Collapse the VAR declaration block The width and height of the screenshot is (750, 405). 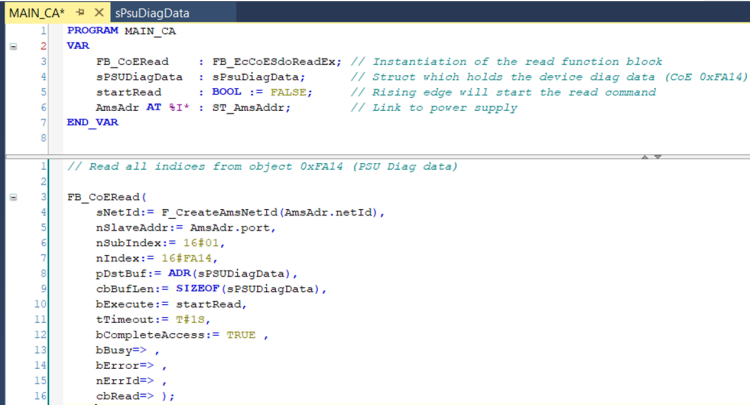pyautogui.click(x=13, y=46)
